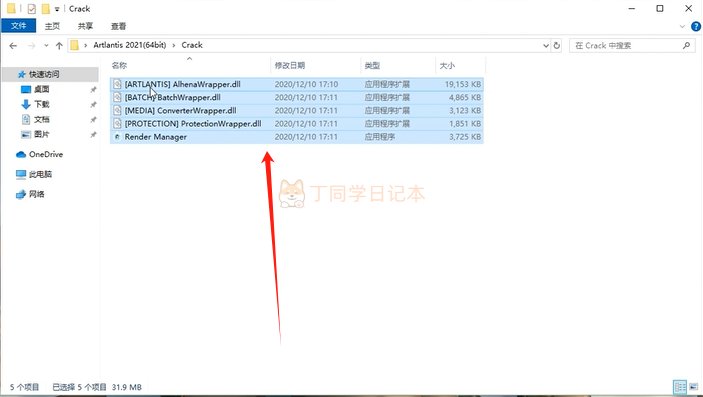Click the 4,865 KB size cell
The width and height of the screenshot is (703, 397).
tap(465, 97)
